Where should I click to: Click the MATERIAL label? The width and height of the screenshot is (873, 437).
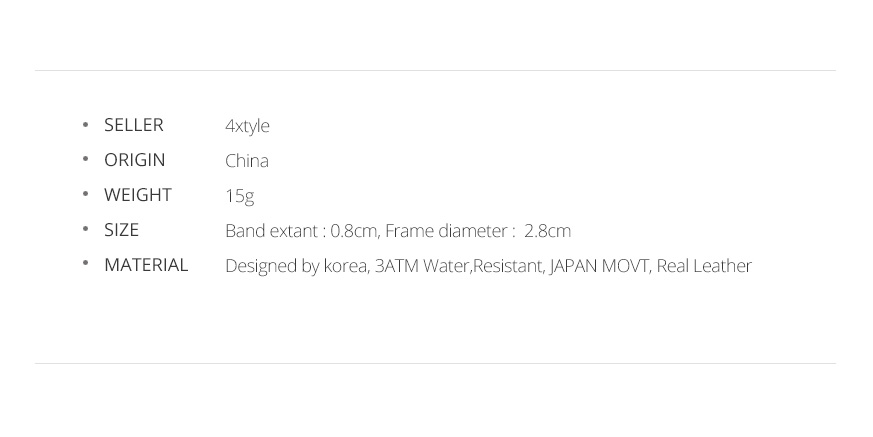point(146,266)
